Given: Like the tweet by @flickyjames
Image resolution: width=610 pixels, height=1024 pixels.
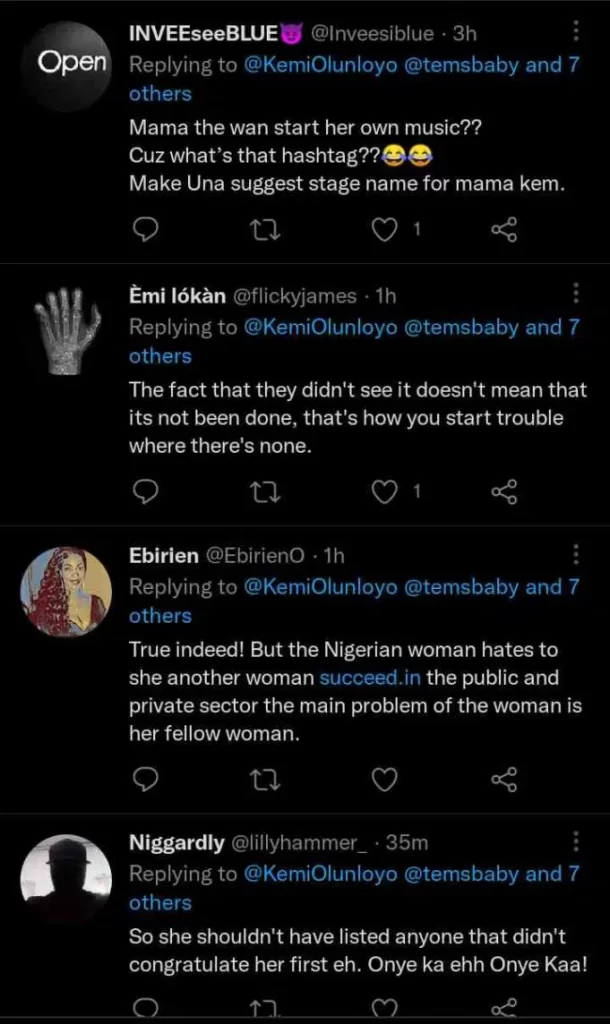Looking at the screenshot, I should 384,491.
